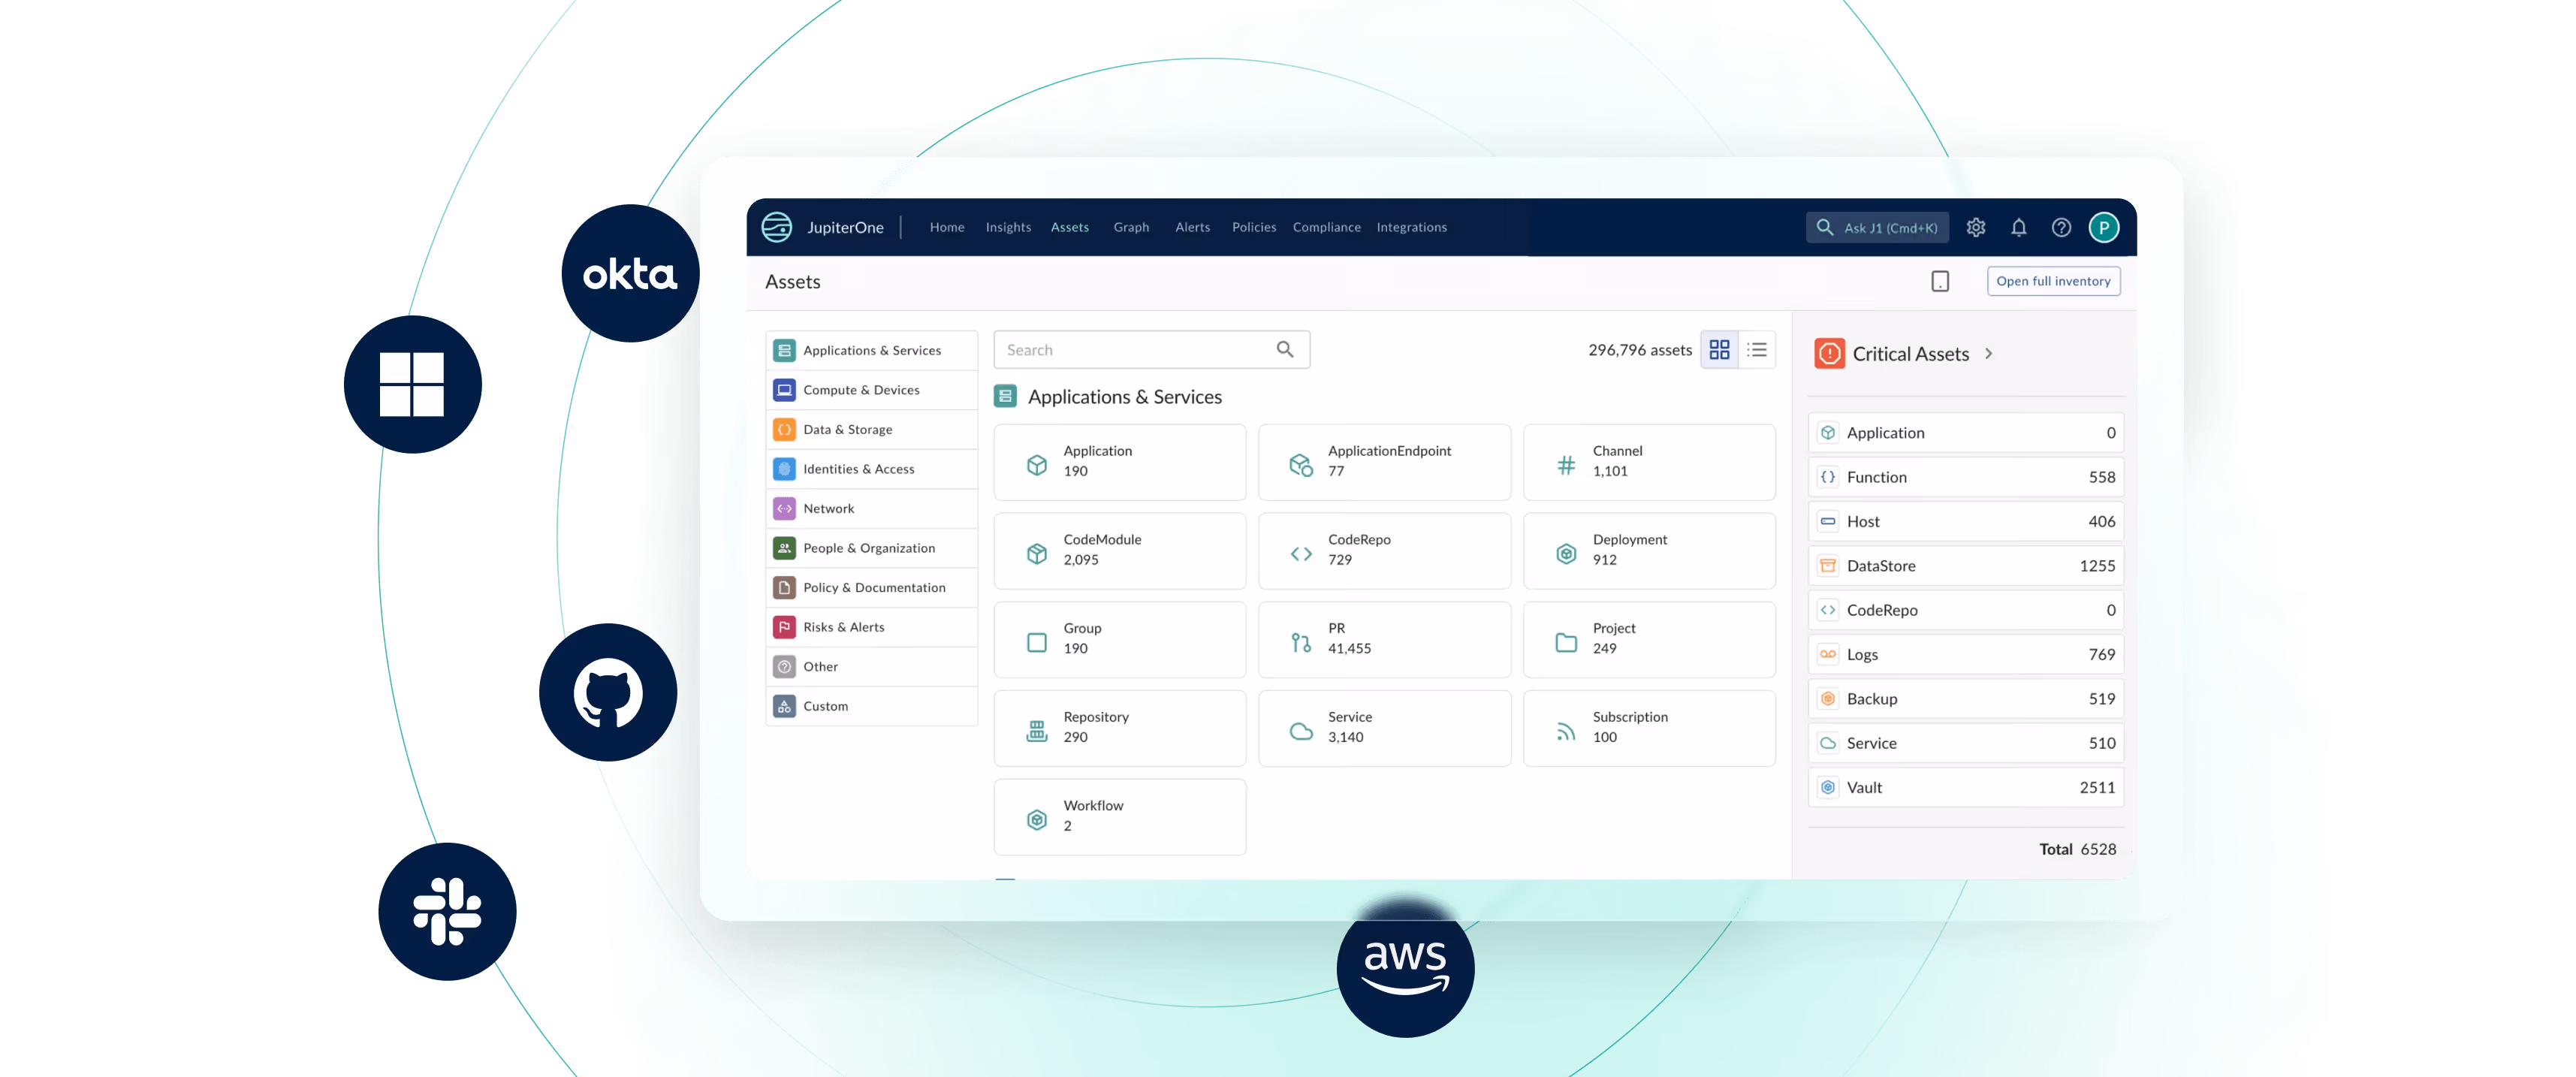
Task: Click the Network sidebar icon
Action: pos(784,508)
